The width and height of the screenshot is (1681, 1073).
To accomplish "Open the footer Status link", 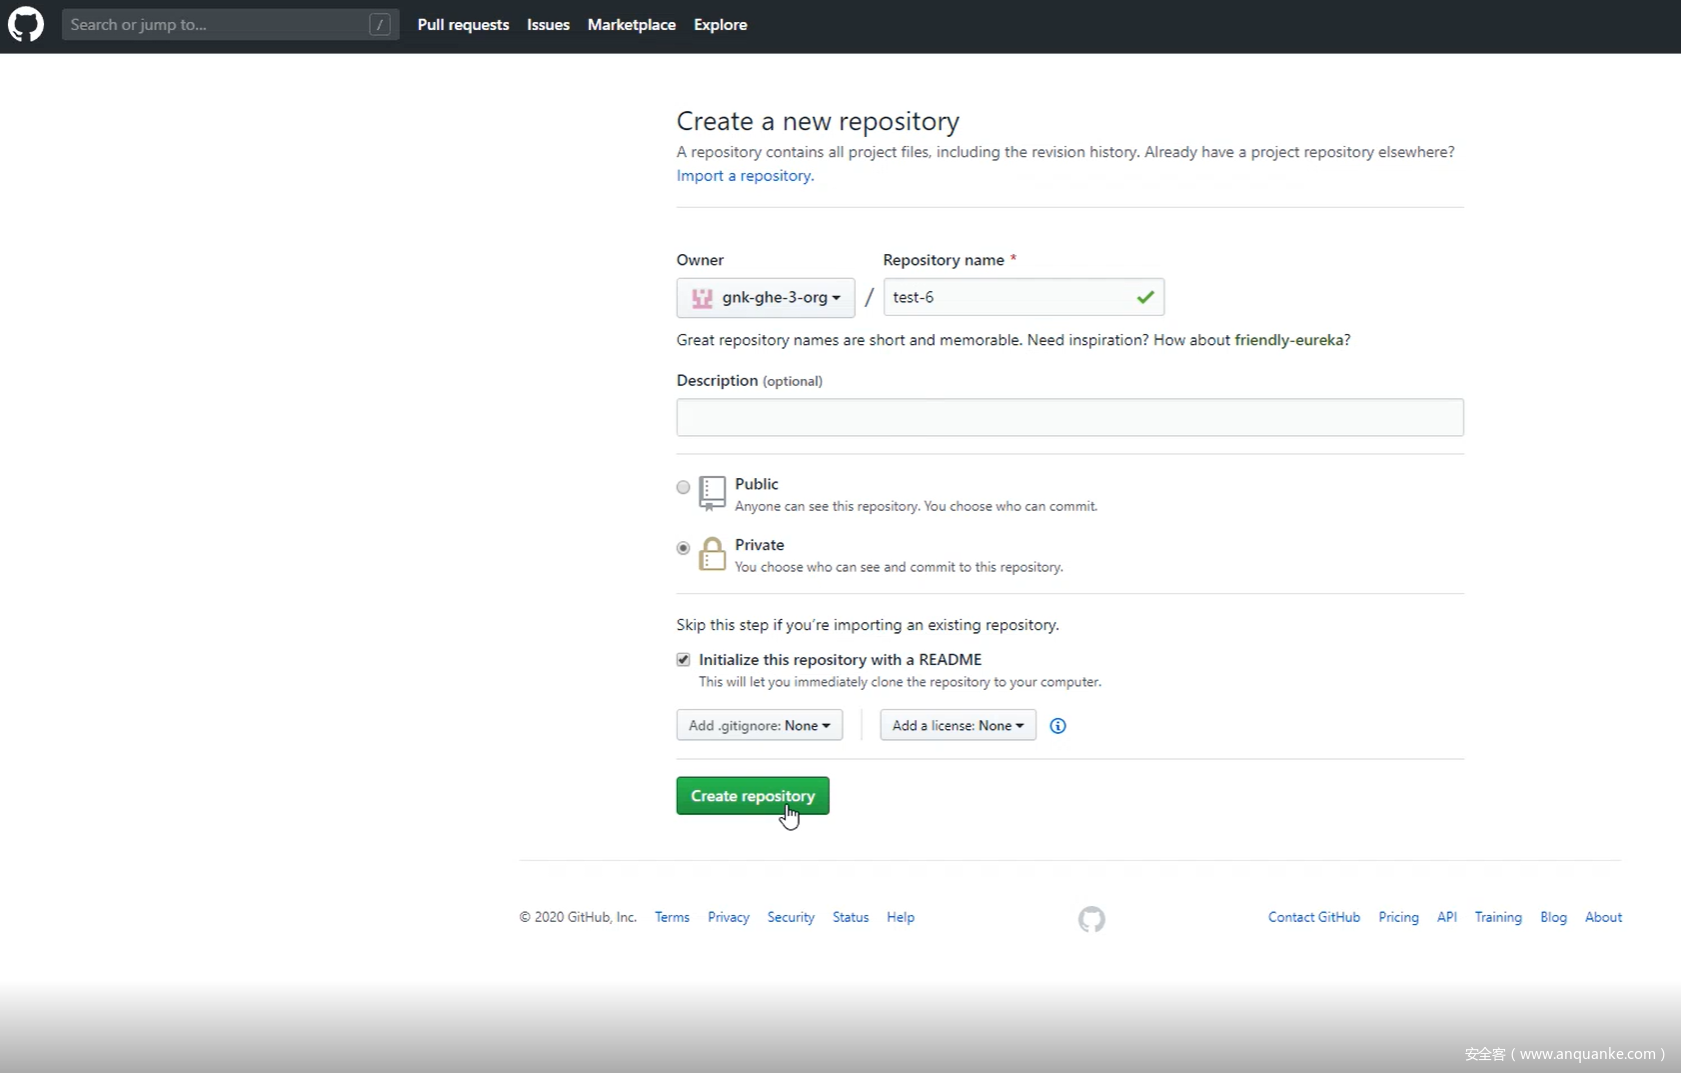I will (850, 917).
